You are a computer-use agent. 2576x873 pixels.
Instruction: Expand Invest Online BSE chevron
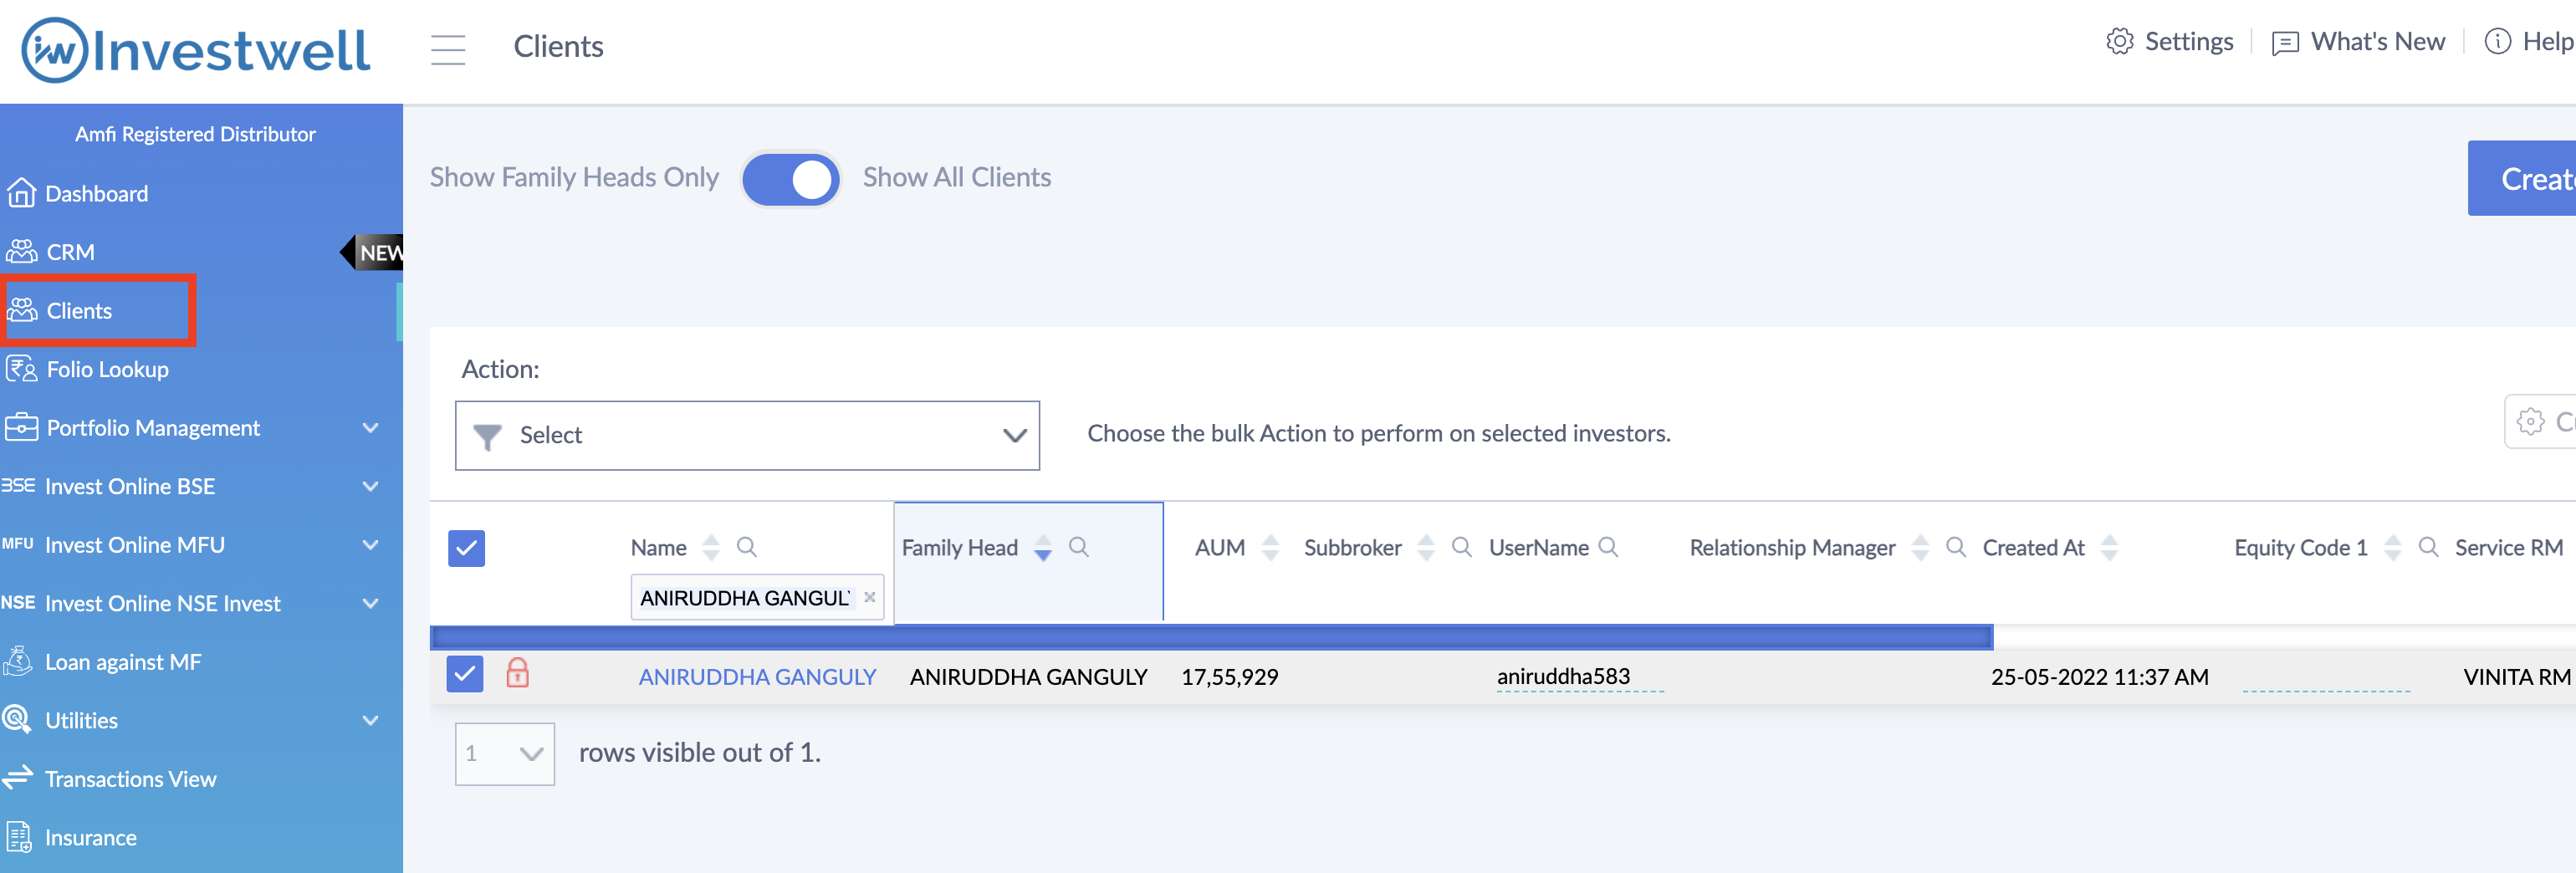[371, 486]
